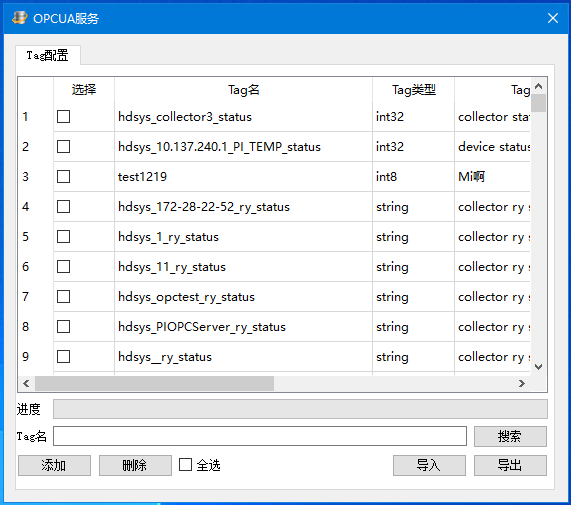Screen dimensions: 571x505
Task: Click the hdsys_10.137.240.1_PI_TEMP_status cell
Action: coord(243,147)
